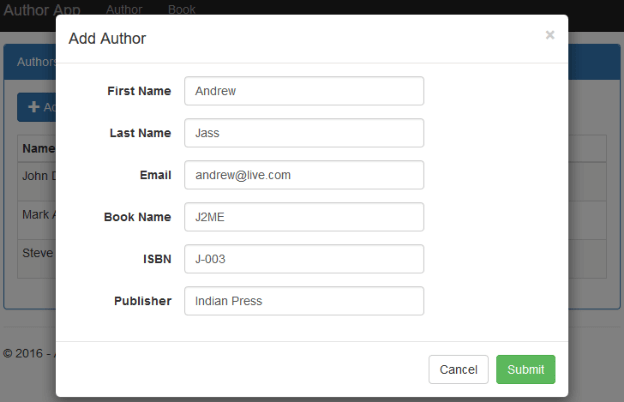Click the First Name label

pyautogui.click(x=139, y=91)
